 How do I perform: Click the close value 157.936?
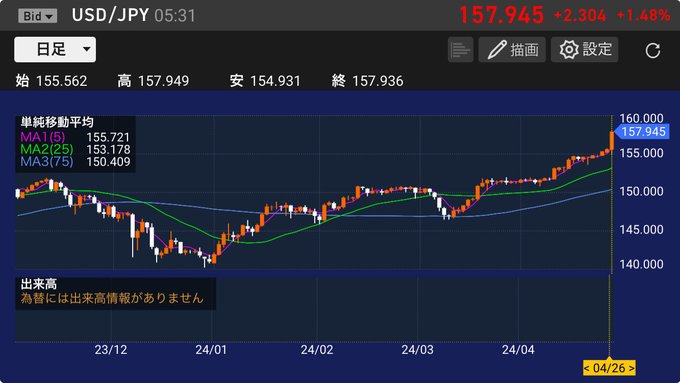pyautogui.click(x=378, y=81)
